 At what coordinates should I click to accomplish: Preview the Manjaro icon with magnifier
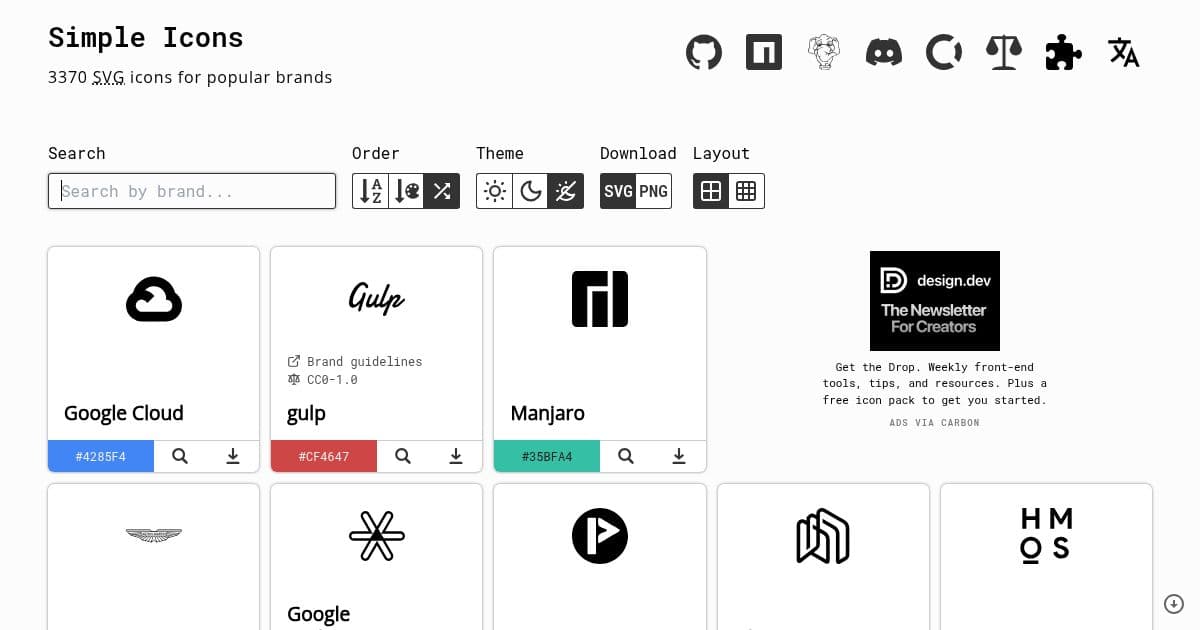(626, 456)
